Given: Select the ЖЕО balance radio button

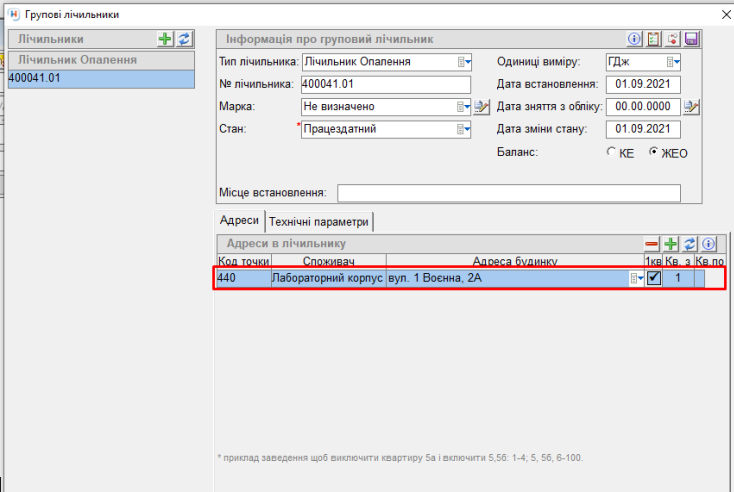Looking at the screenshot, I should tap(655, 153).
